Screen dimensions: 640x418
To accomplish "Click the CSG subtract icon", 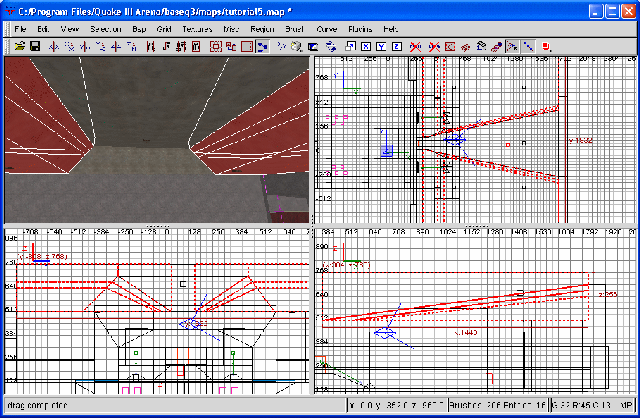I will click(x=231, y=47).
